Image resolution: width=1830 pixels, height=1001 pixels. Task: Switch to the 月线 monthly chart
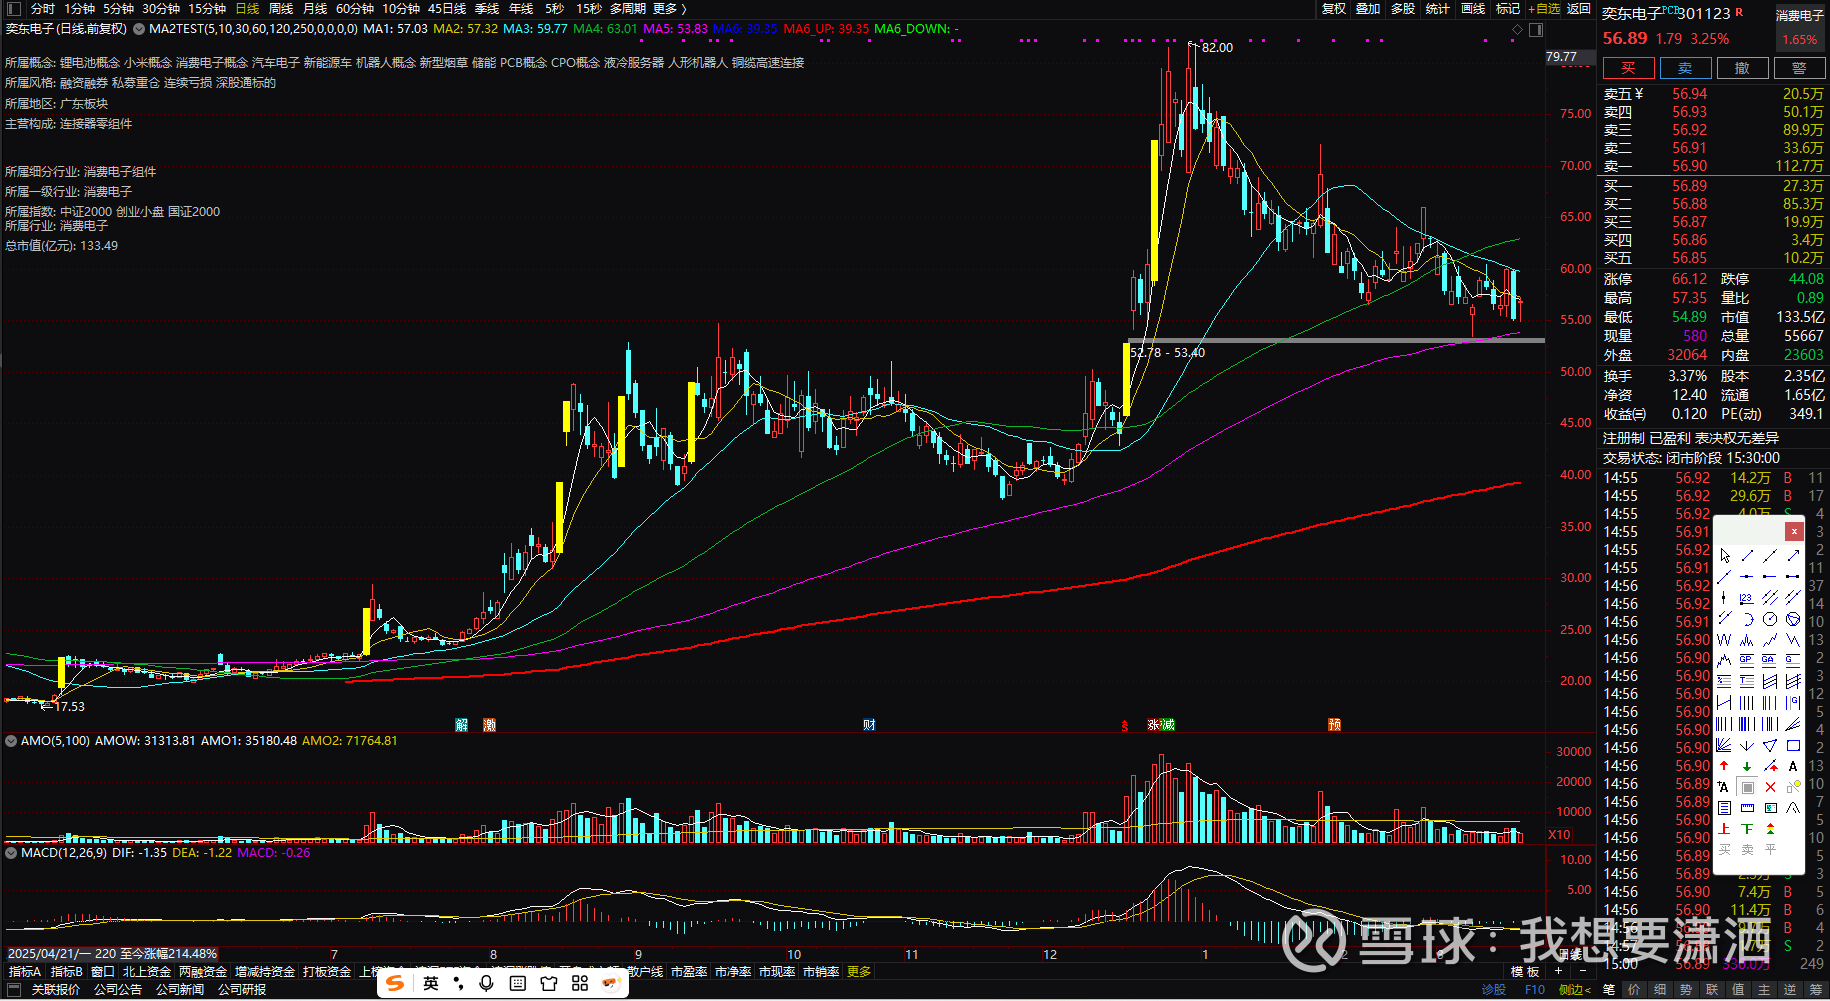pyautogui.click(x=315, y=9)
